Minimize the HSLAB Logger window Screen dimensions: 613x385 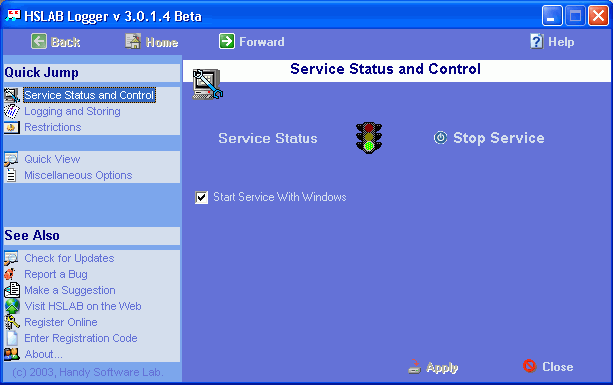552,16
